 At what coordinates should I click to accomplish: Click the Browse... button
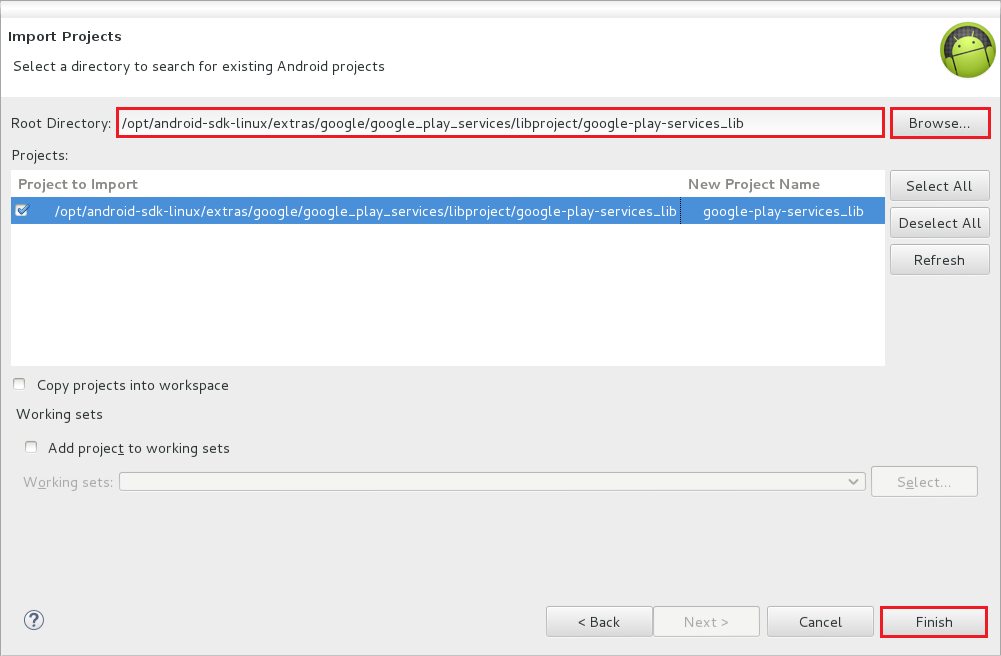click(x=940, y=123)
